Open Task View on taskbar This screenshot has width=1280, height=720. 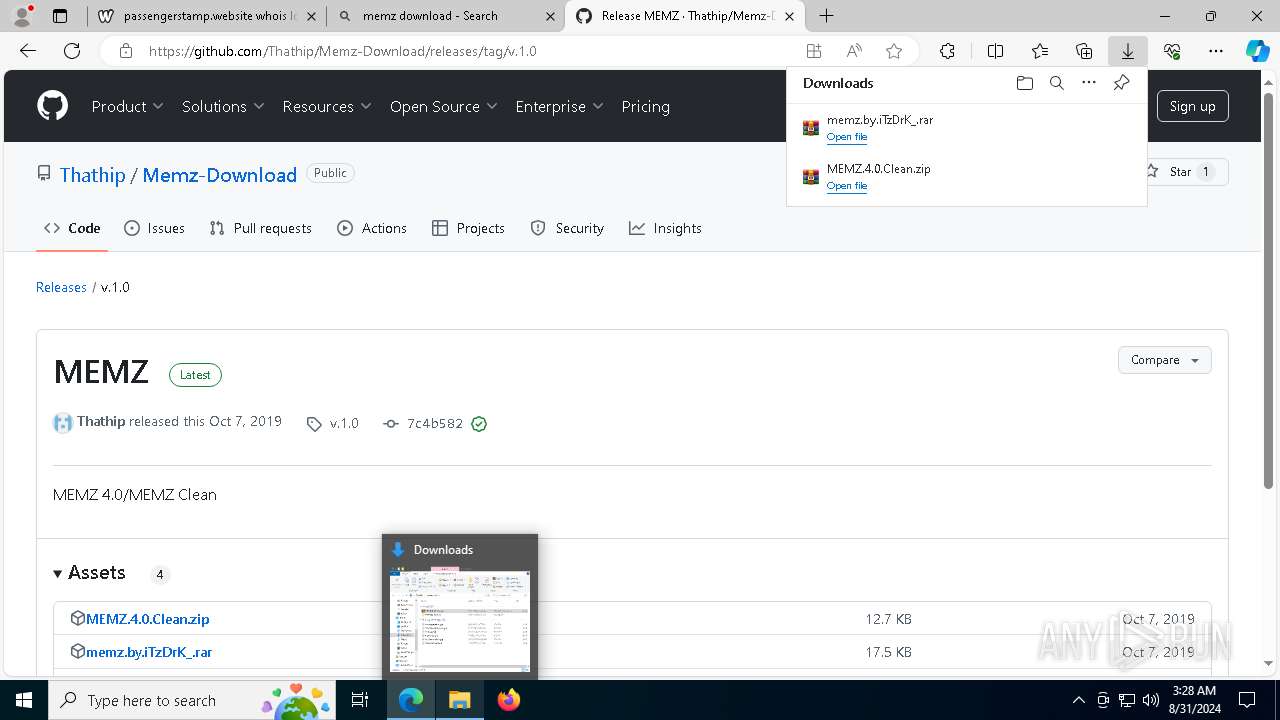pyautogui.click(x=360, y=700)
